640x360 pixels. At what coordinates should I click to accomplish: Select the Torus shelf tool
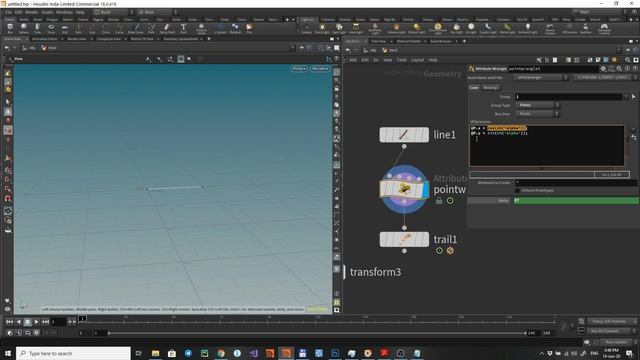[51, 28]
